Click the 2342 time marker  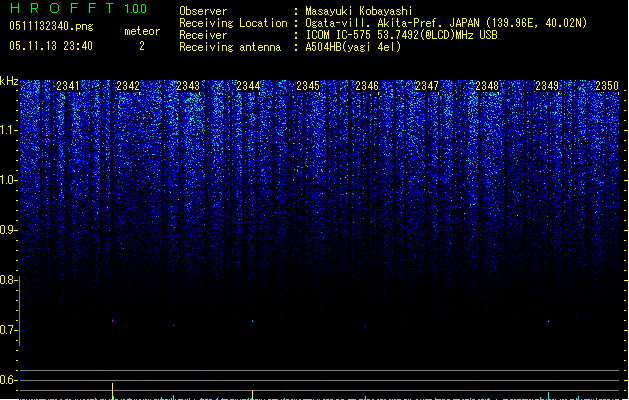pyautogui.click(x=128, y=85)
